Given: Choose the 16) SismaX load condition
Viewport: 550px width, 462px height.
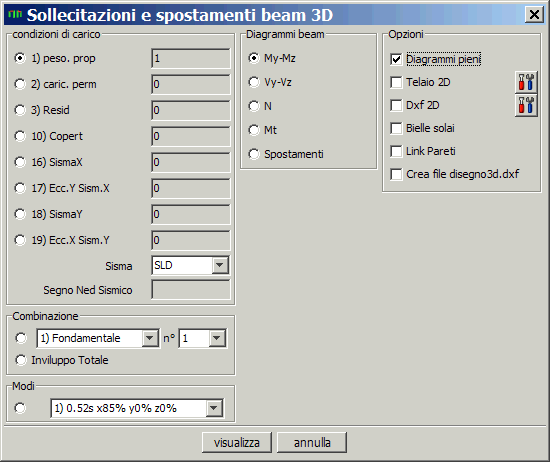Looking at the screenshot, I should click(20, 162).
